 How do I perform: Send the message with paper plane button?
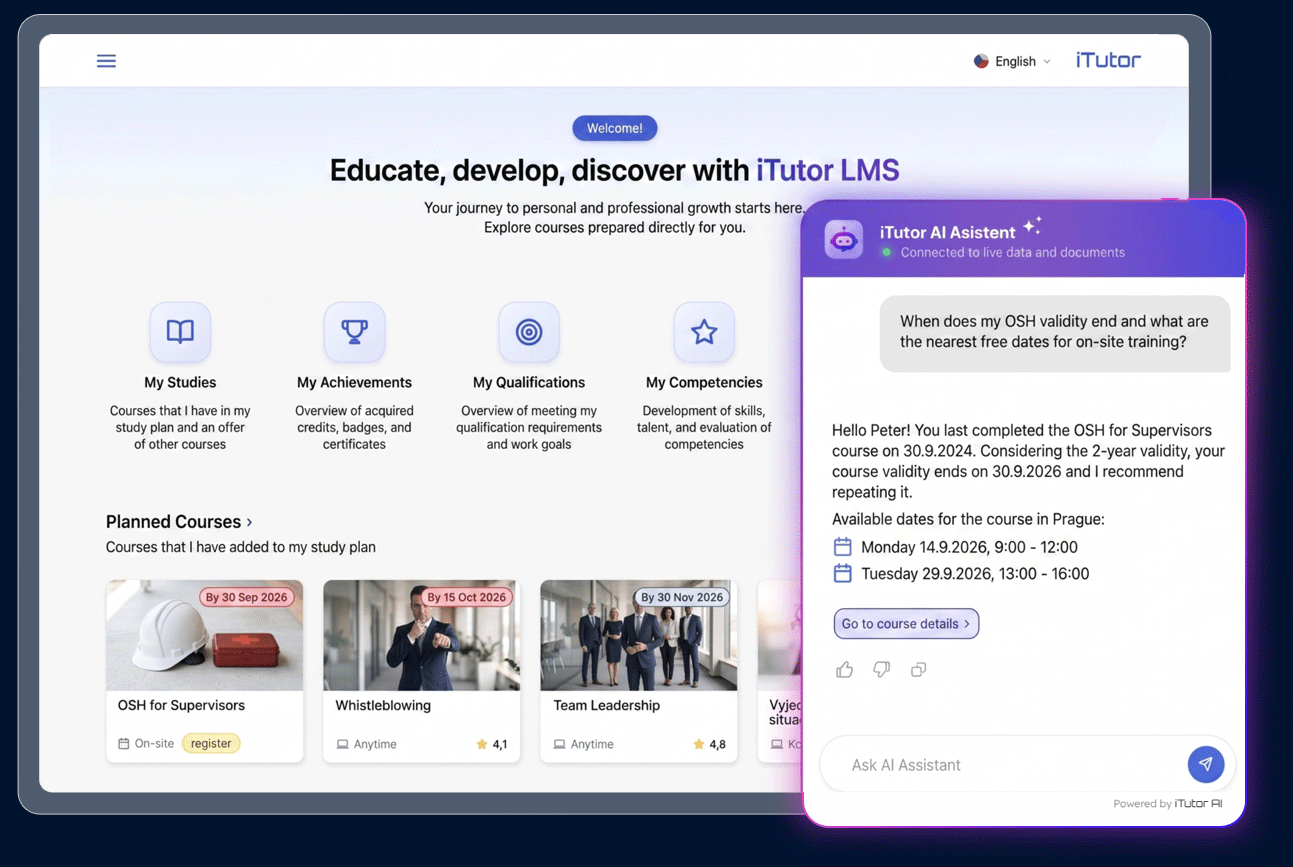pyautogui.click(x=1206, y=764)
